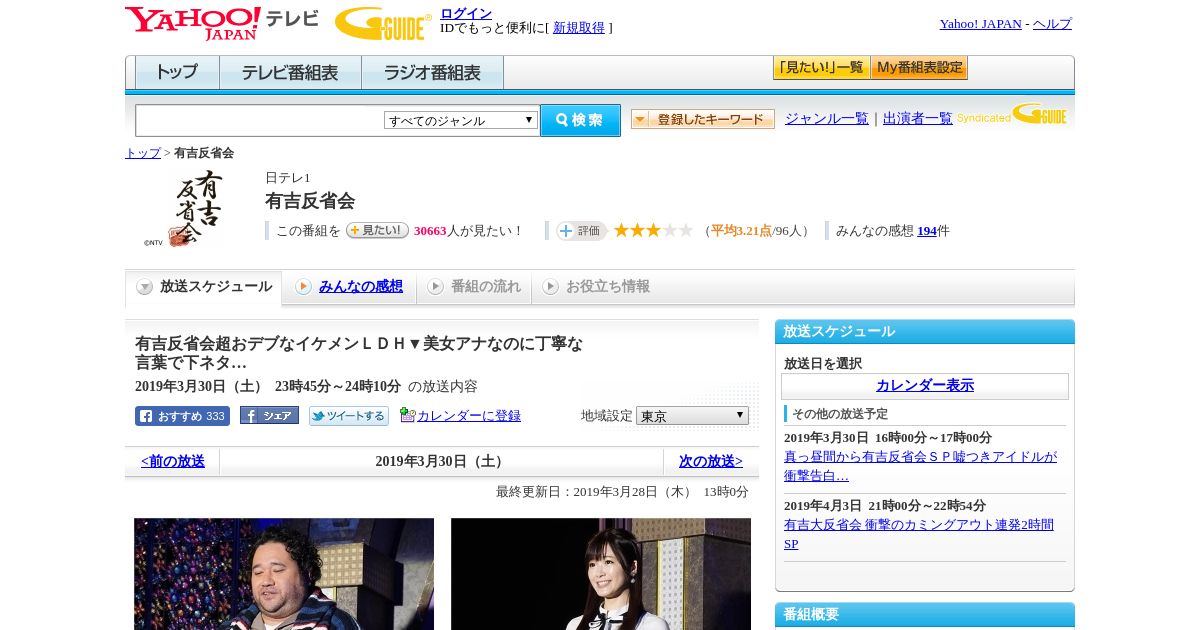Click the 検索 search button

tap(580, 120)
